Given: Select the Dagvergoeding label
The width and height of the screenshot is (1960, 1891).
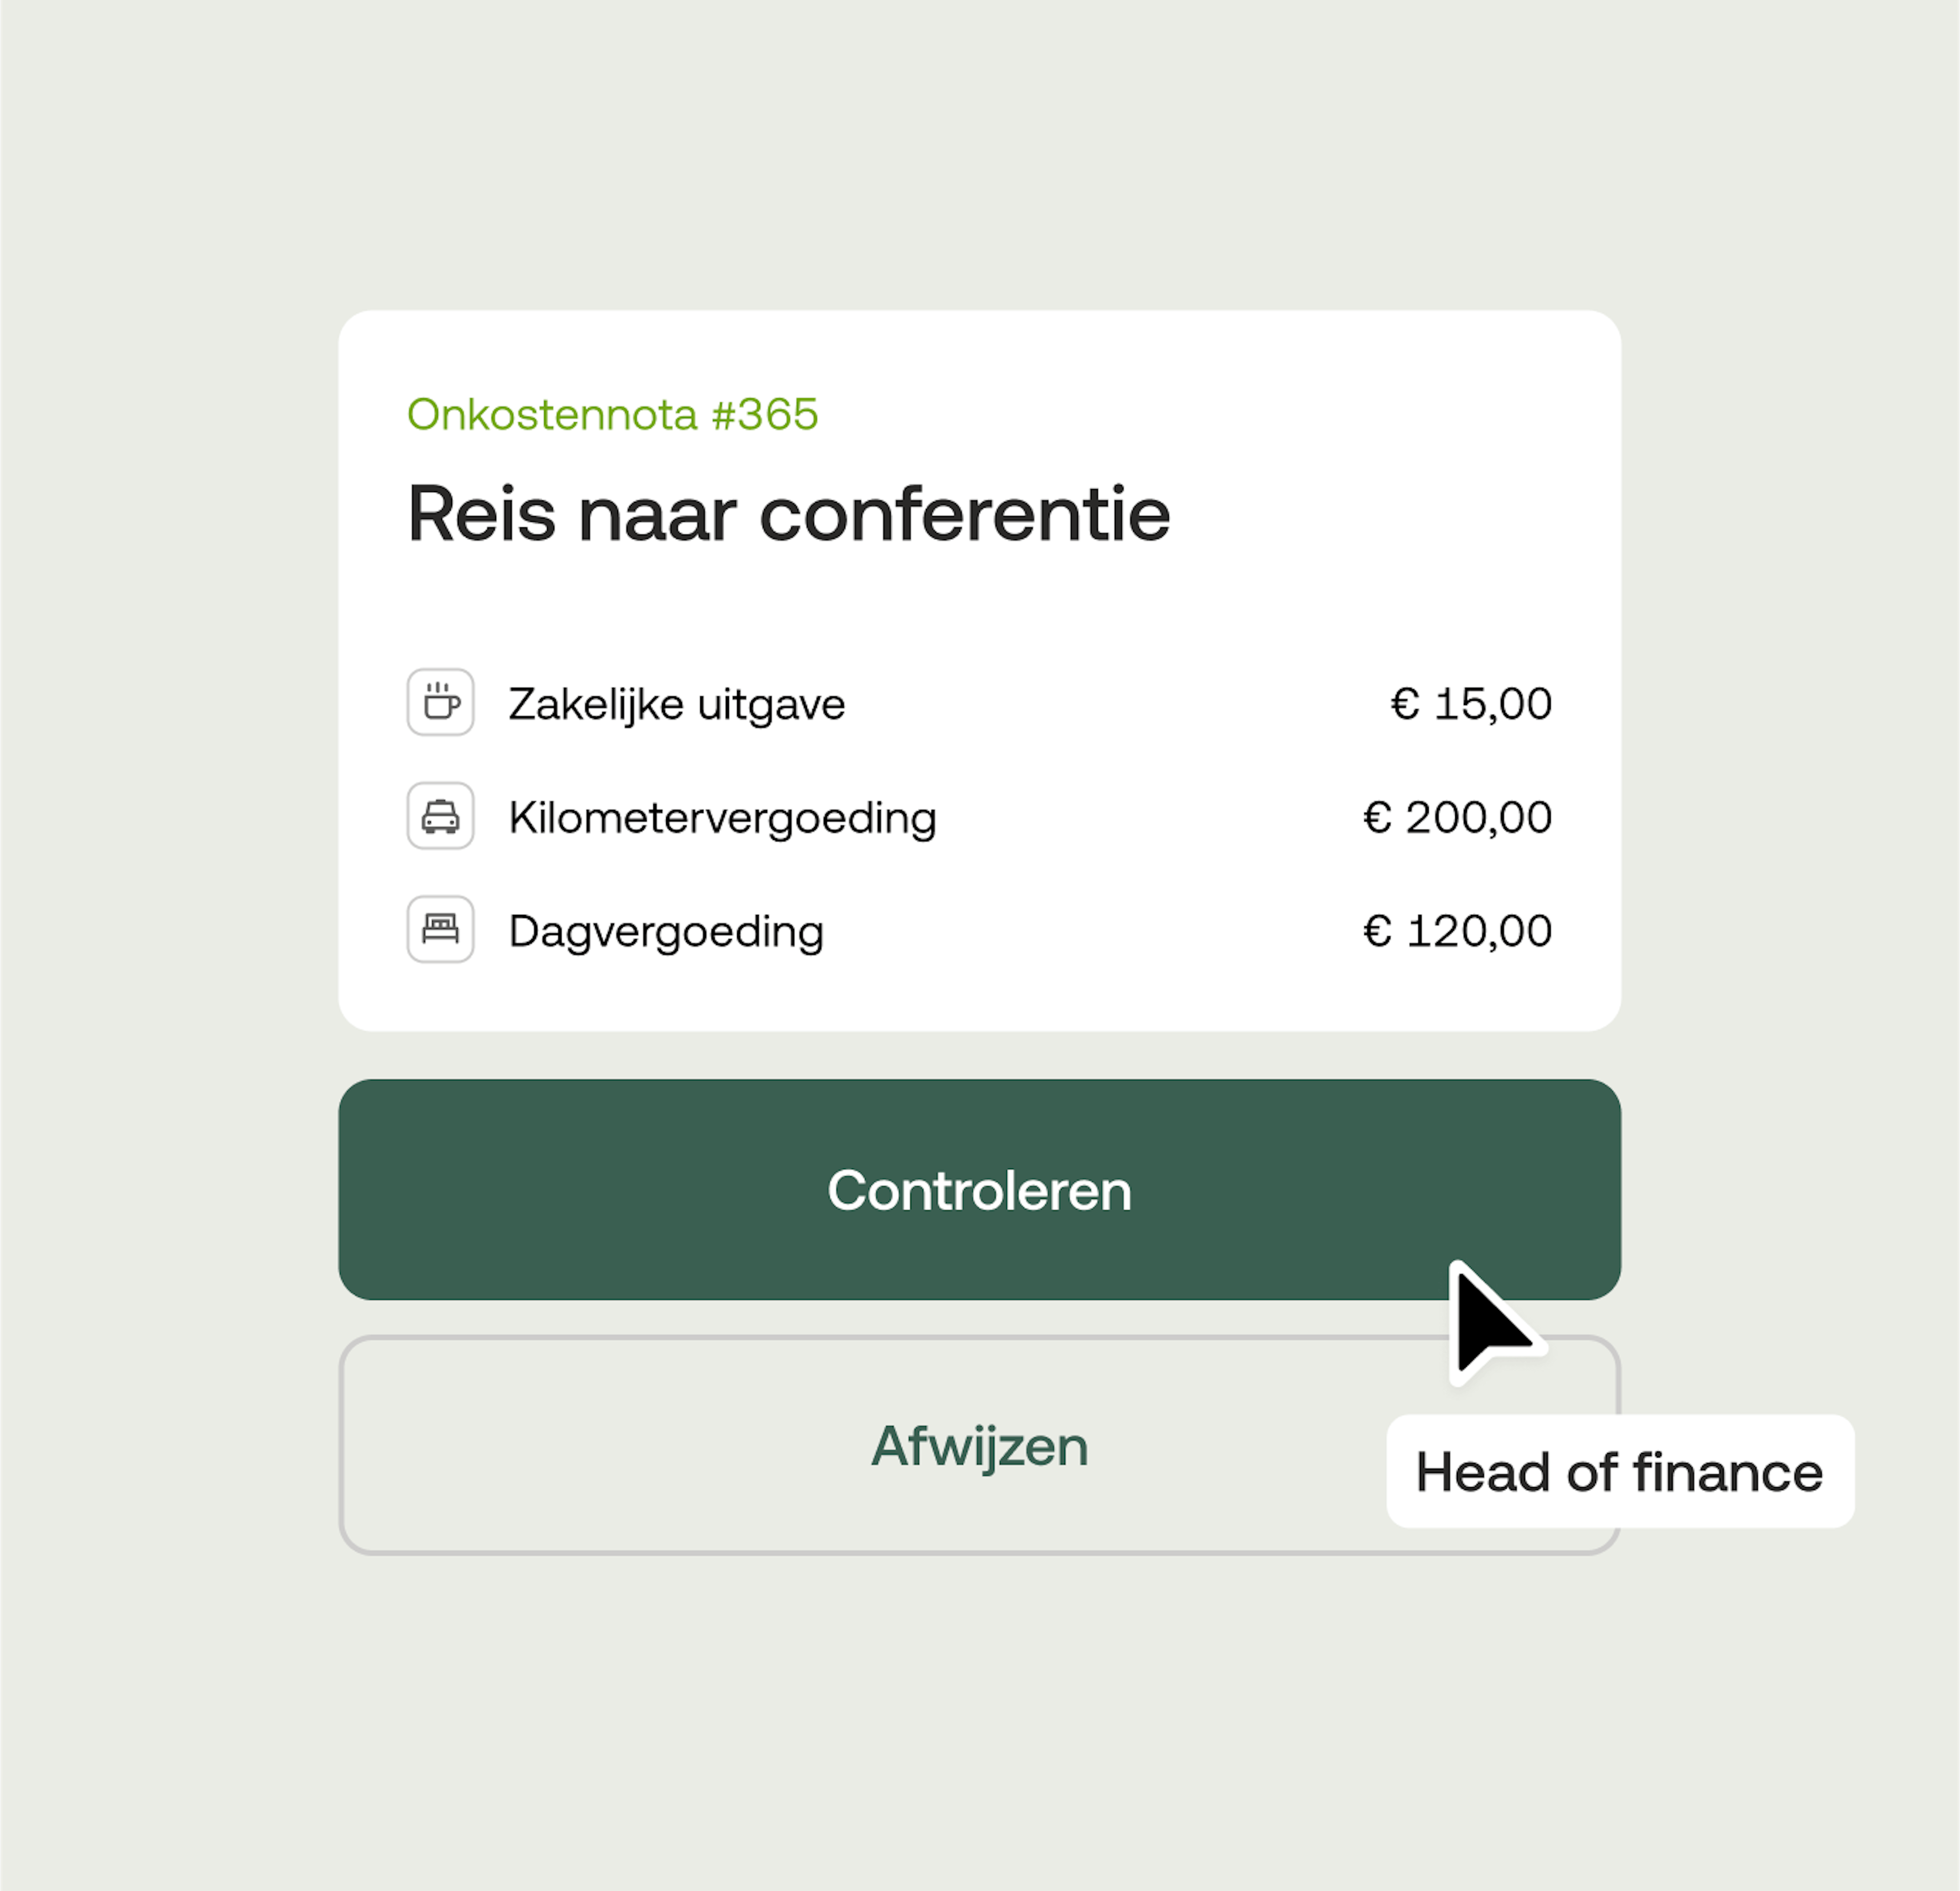Looking at the screenshot, I should tap(666, 931).
